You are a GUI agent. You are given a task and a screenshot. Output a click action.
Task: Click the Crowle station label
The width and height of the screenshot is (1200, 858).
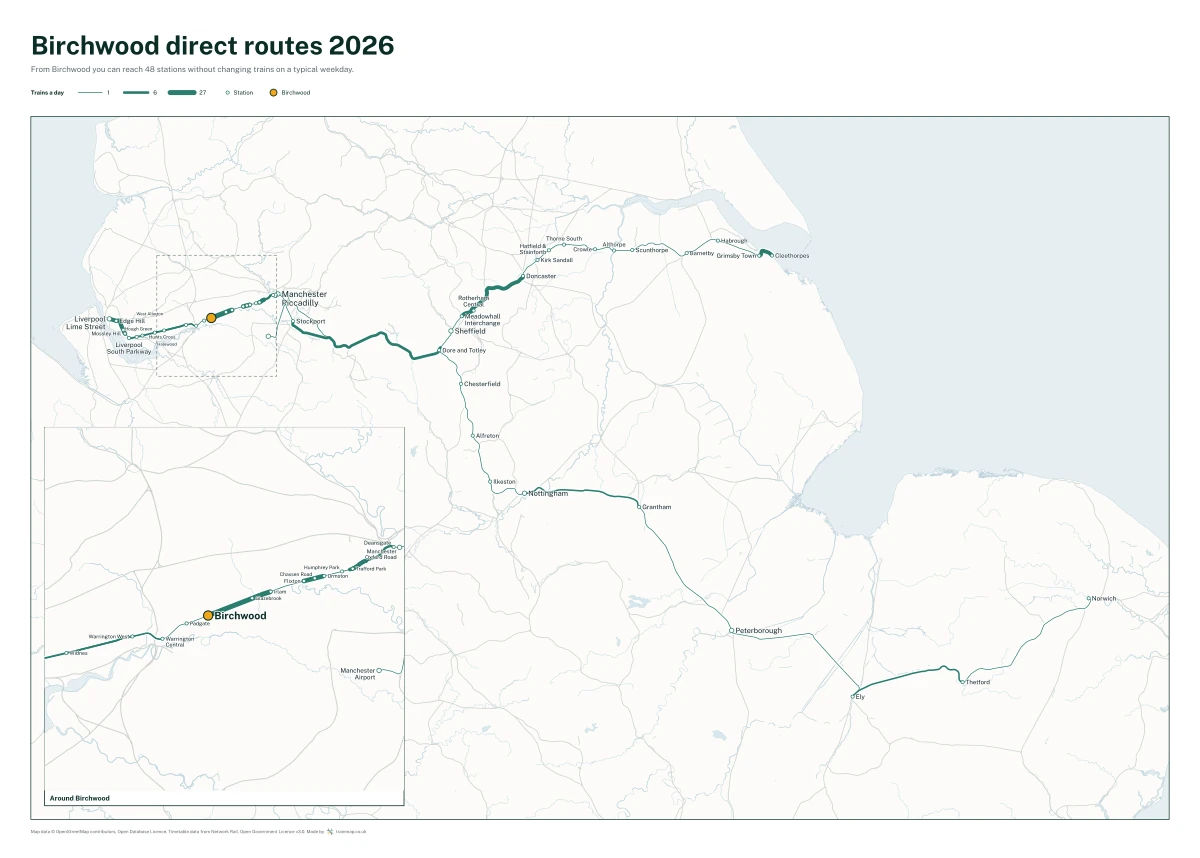(x=582, y=249)
